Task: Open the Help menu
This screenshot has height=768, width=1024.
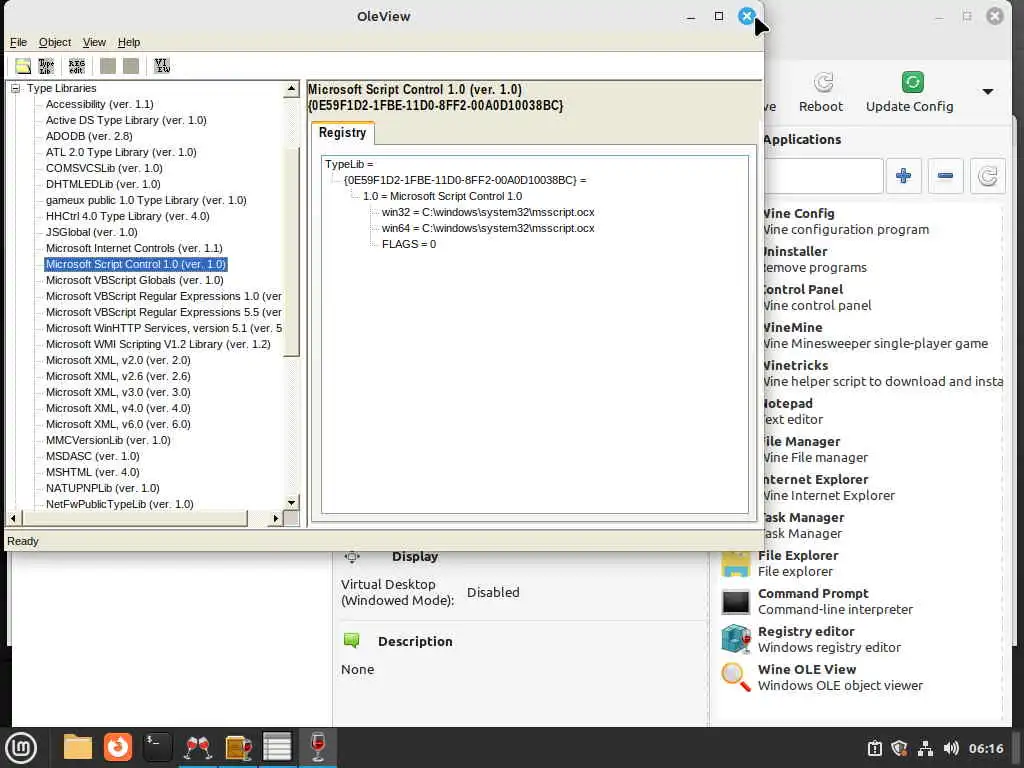Action: click(x=129, y=42)
